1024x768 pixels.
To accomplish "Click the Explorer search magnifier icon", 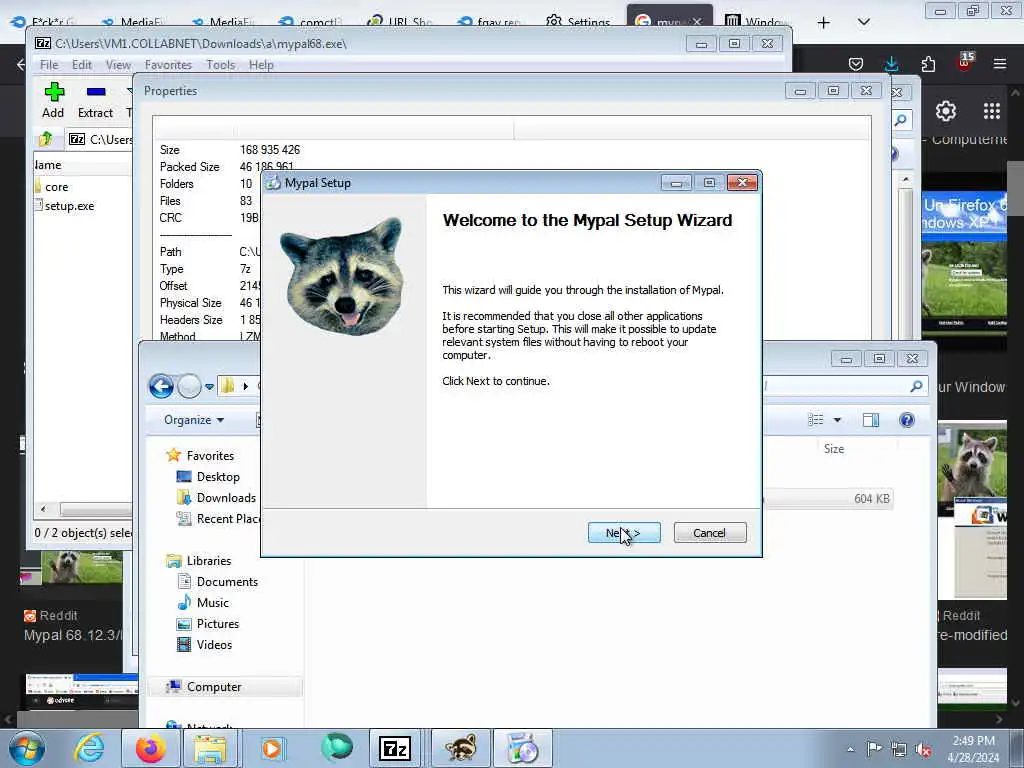I will pyautogui.click(x=916, y=386).
